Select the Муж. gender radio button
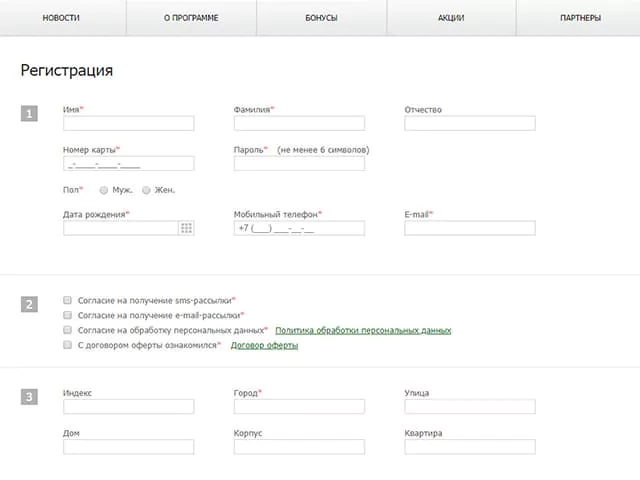Image resolution: width=640 pixels, height=480 pixels. point(104,190)
